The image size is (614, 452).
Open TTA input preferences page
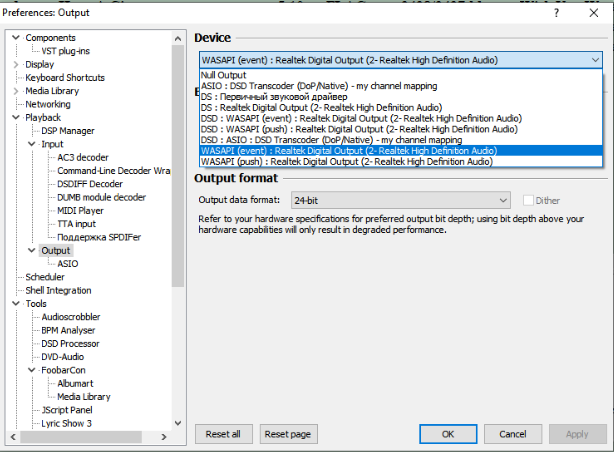pyautogui.click(x=76, y=224)
